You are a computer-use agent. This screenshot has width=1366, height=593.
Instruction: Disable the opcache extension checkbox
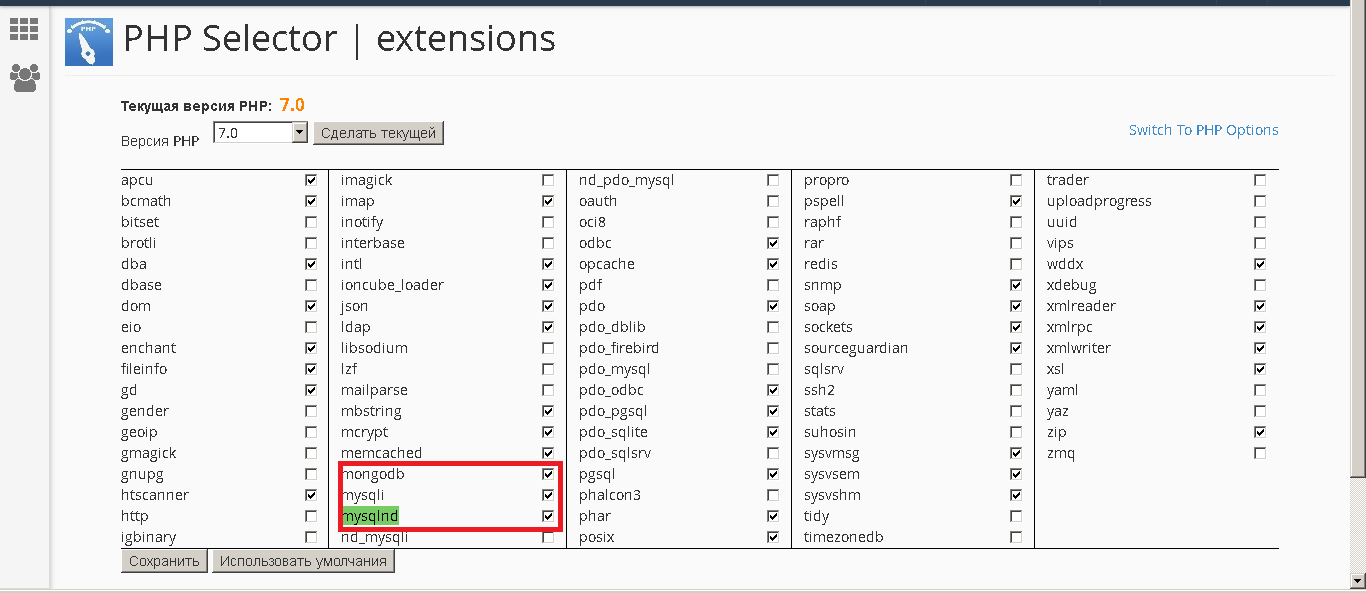773,264
